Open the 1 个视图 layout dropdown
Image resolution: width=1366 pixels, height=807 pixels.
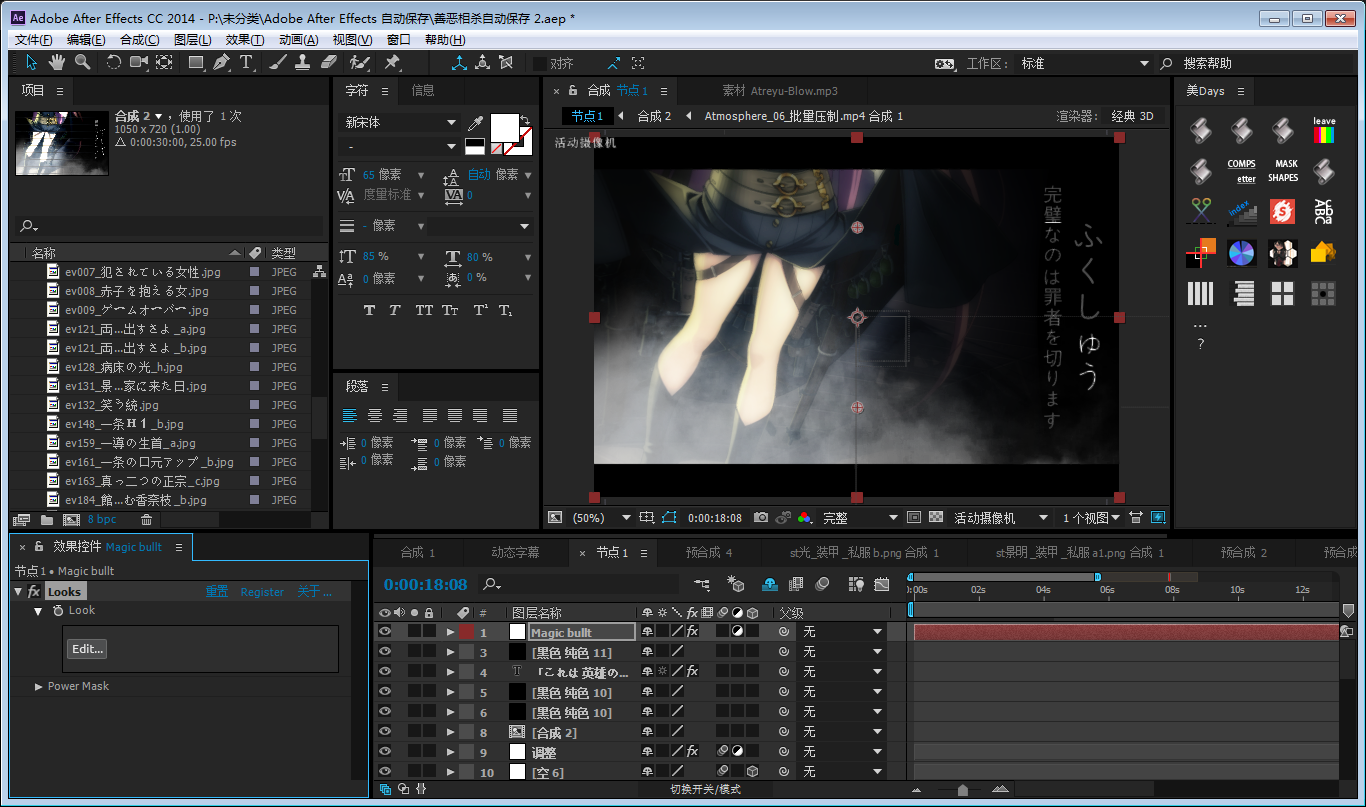[1091, 518]
